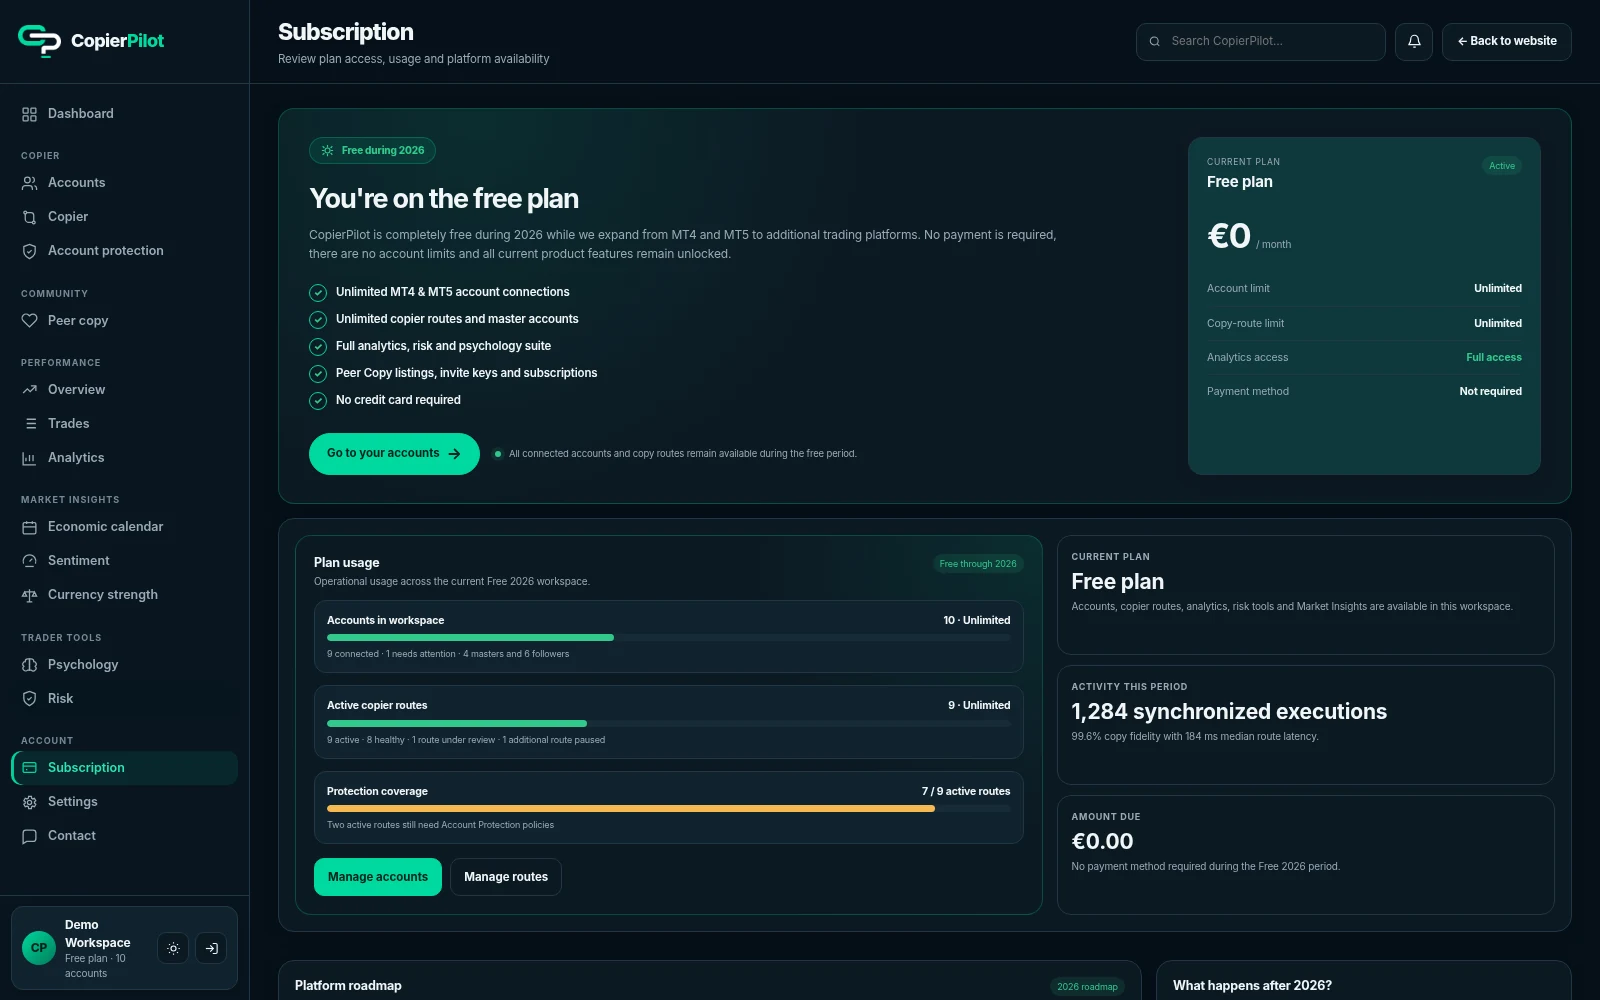Open the Dashboard page

pos(124,114)
